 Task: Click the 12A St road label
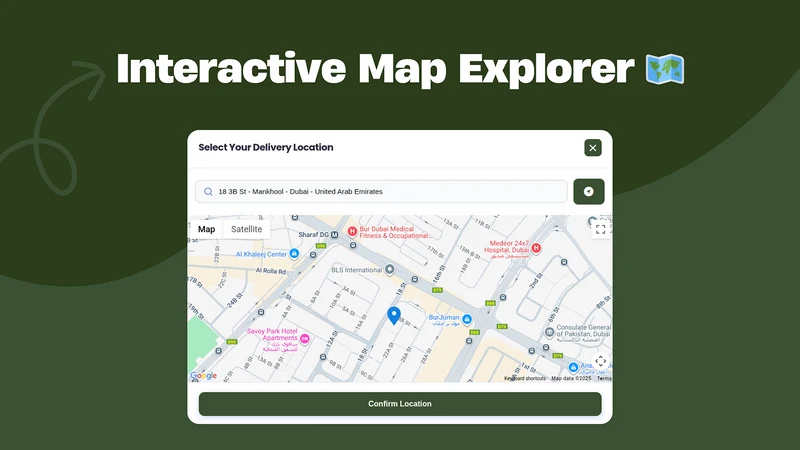[334, 340]
